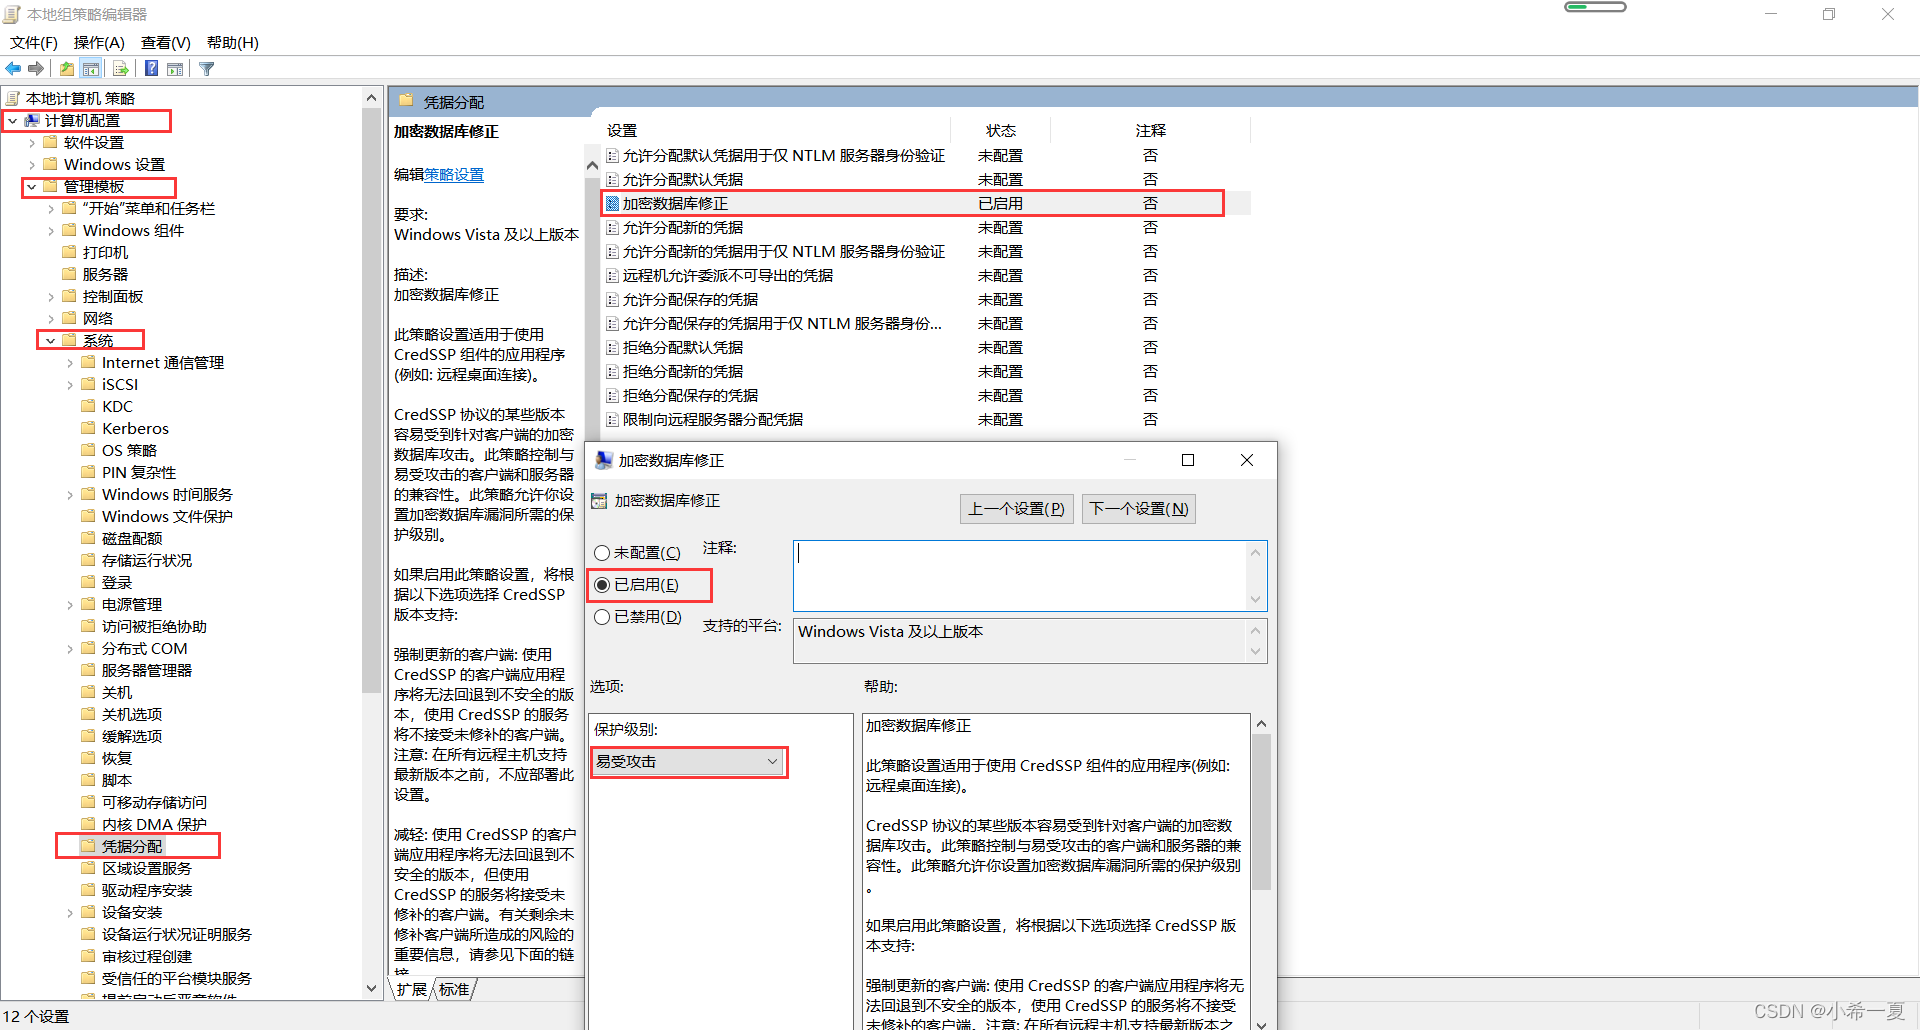Open the 策略设置 link
This screenshot has height=1030, width=1920.
454,175
